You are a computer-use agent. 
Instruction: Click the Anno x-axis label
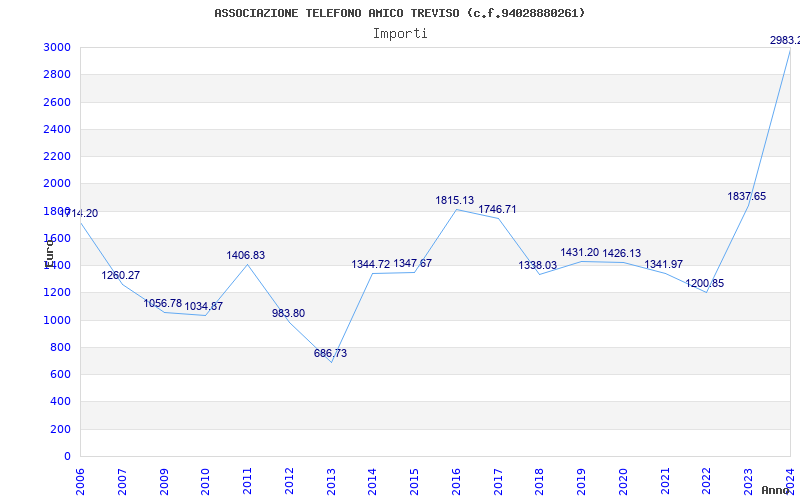[x=775, y=490]
